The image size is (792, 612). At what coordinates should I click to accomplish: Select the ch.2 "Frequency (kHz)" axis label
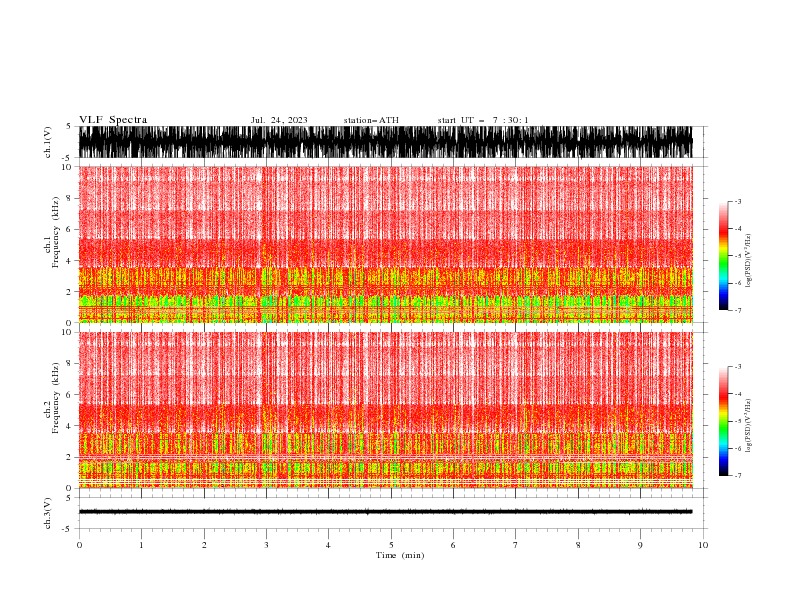56,398
